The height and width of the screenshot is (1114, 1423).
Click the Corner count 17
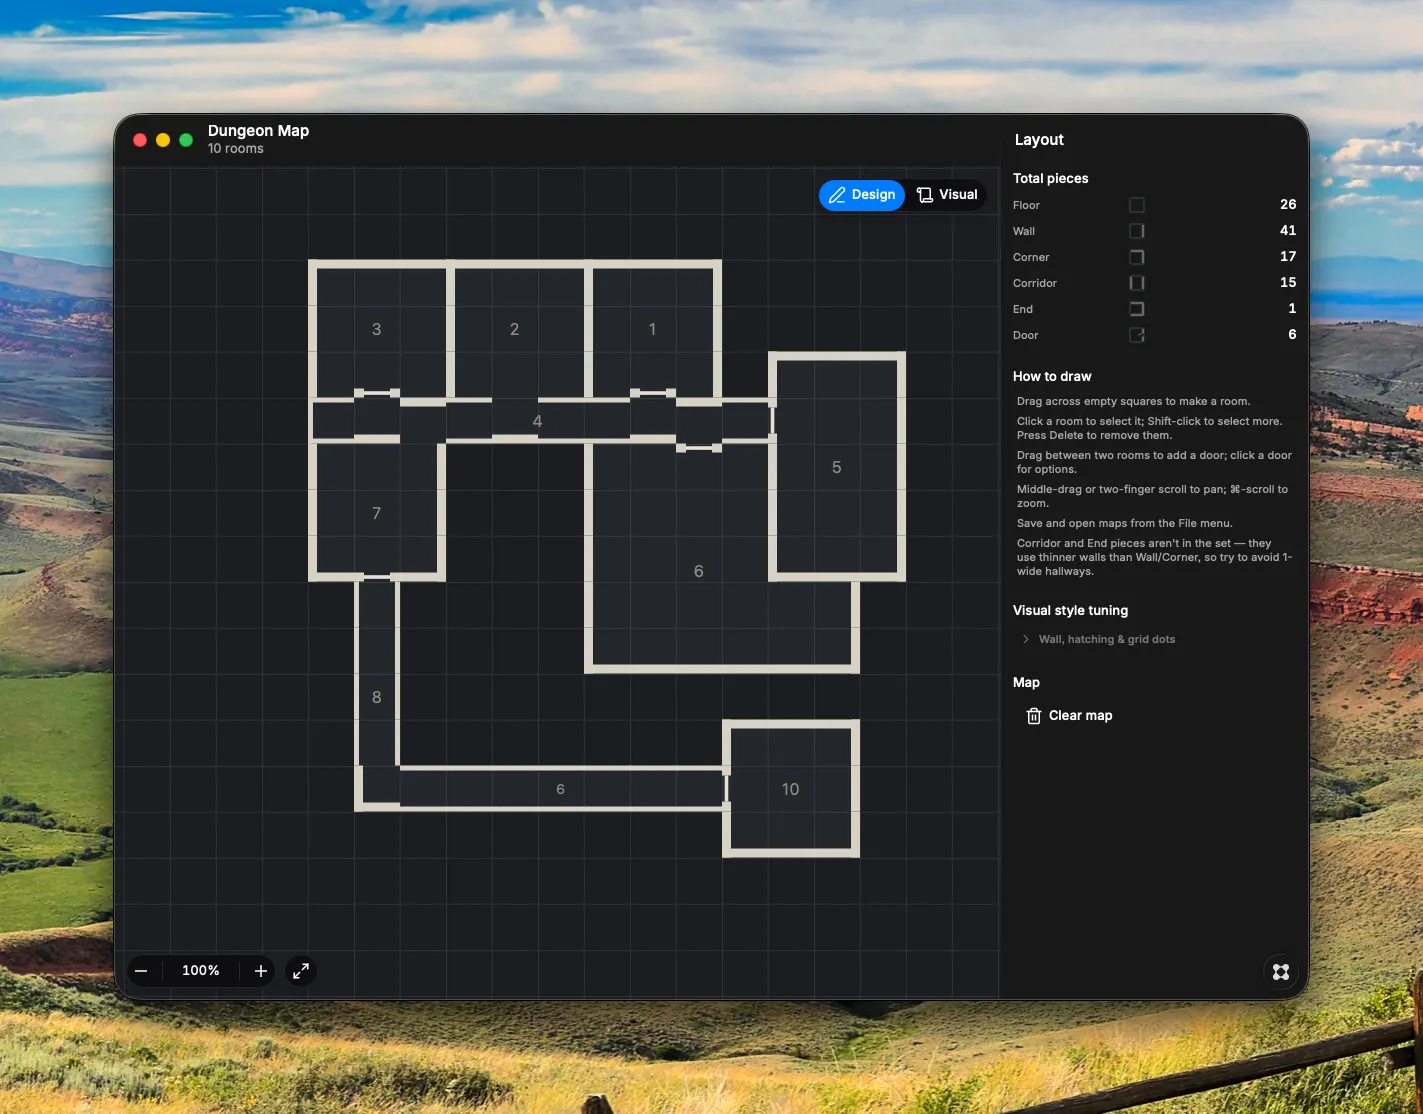tap(1288, 256)
